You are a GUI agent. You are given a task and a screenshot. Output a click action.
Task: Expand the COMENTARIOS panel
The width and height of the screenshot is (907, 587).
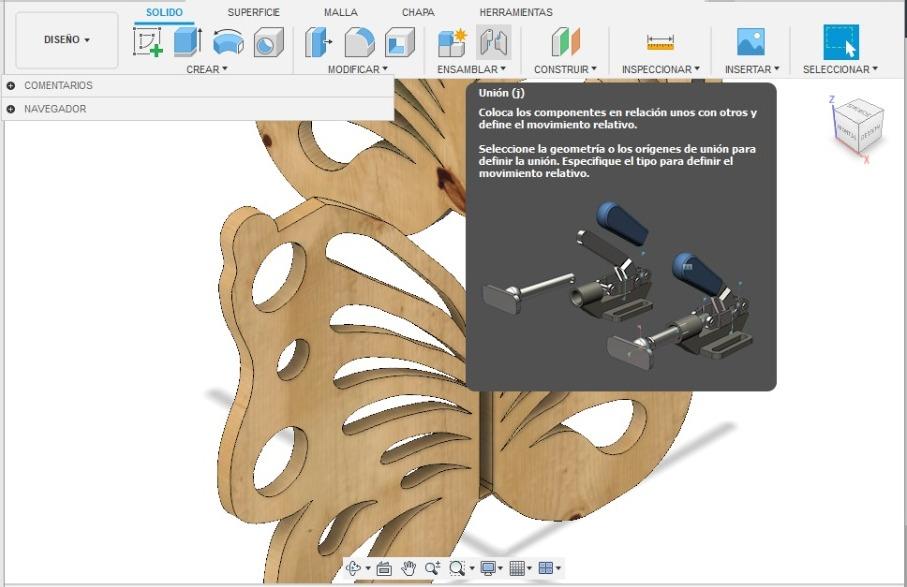[10, 86]
